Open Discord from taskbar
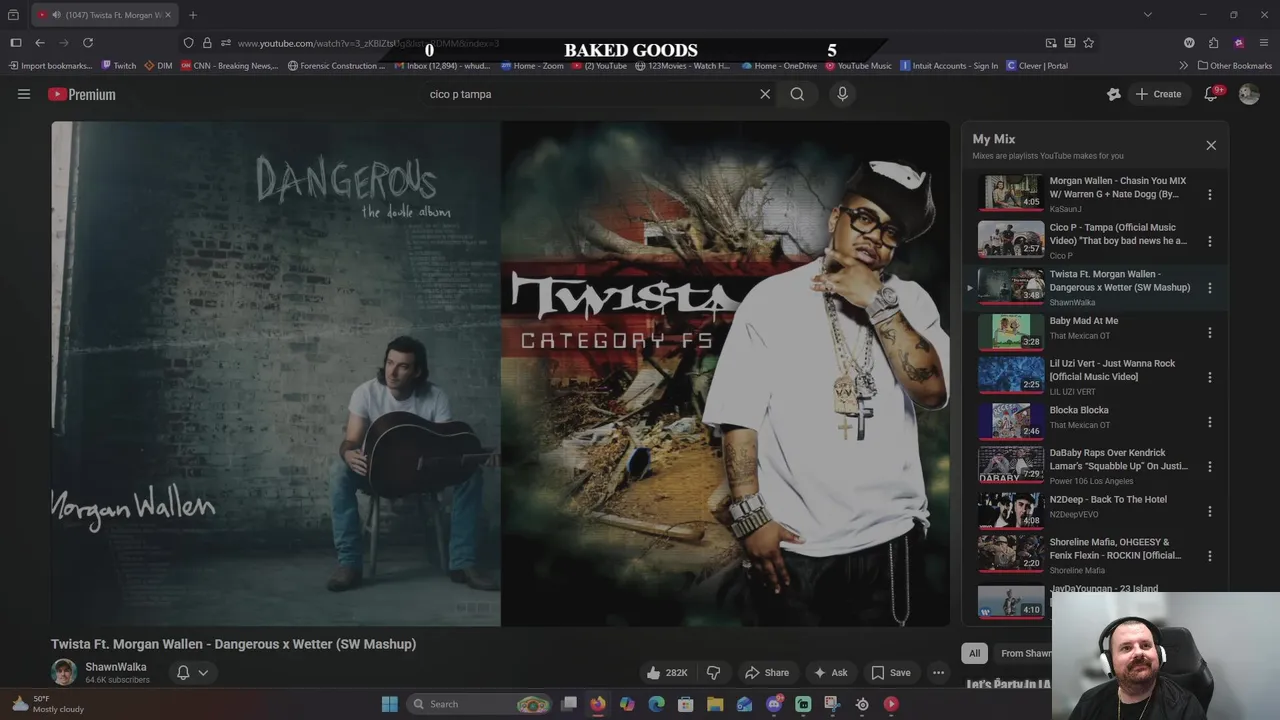The width and height of the screenshot is (1280, 720). coord(774,704)
